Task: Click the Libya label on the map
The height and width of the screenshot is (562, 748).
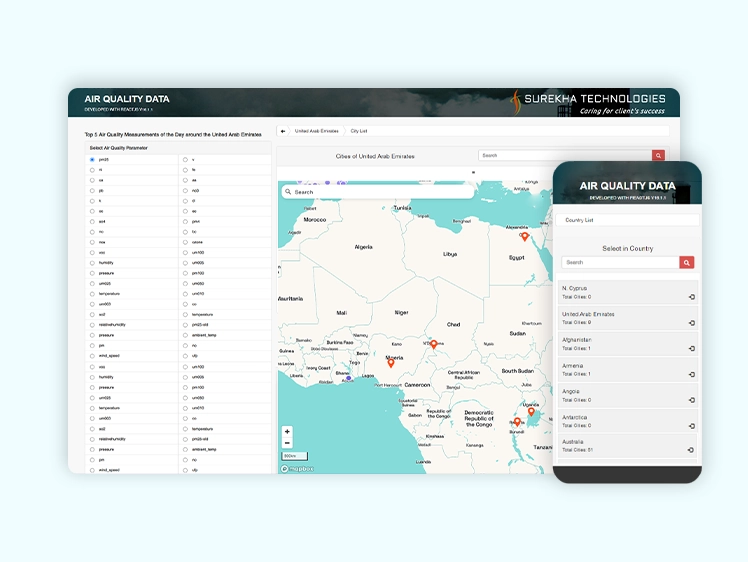Action: [x=450, y=254]
